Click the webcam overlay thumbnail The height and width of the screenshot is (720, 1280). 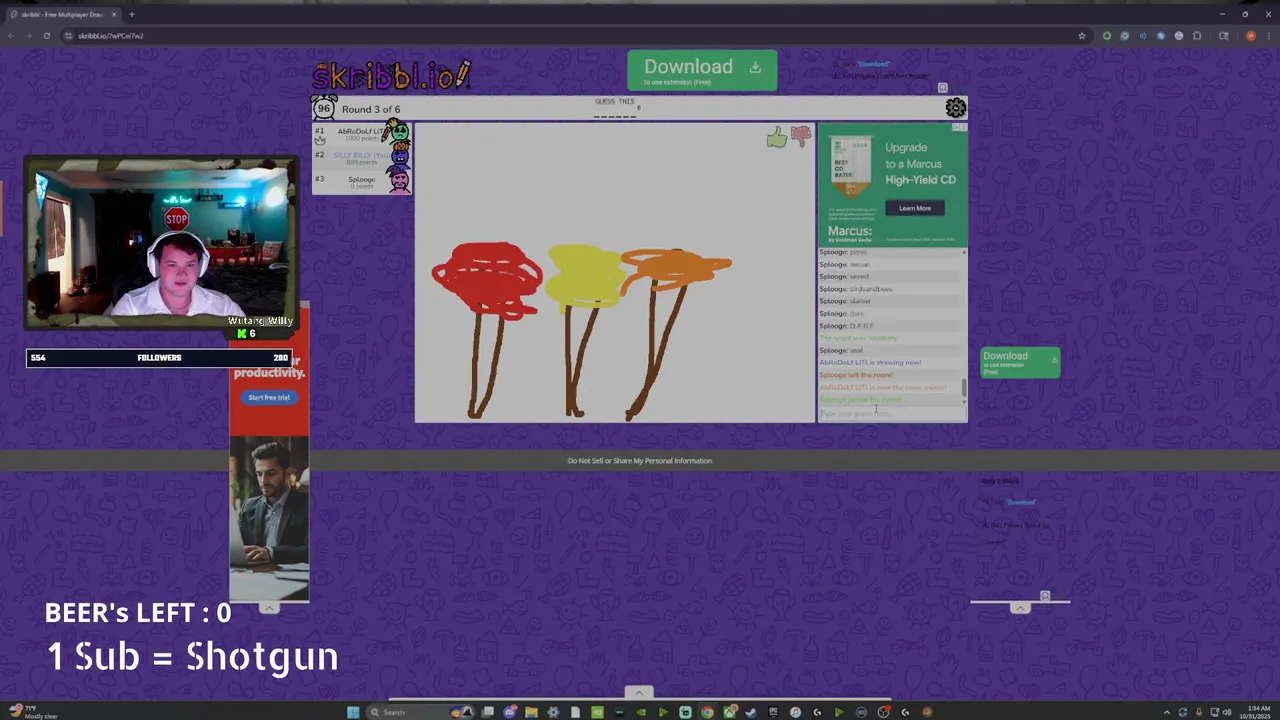(x=161, y=243)
